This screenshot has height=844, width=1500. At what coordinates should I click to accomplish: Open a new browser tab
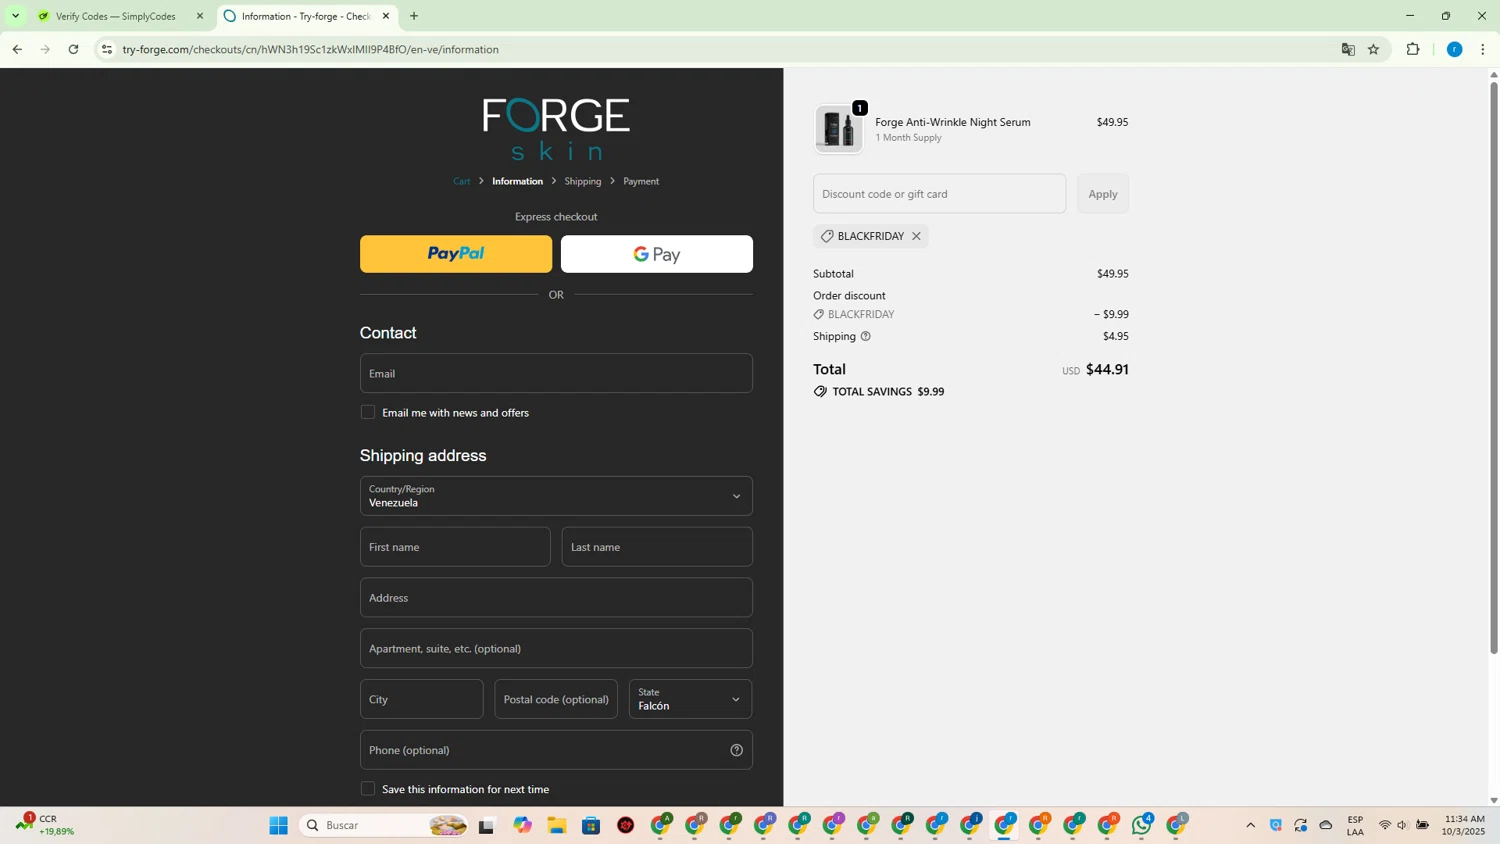414,16
